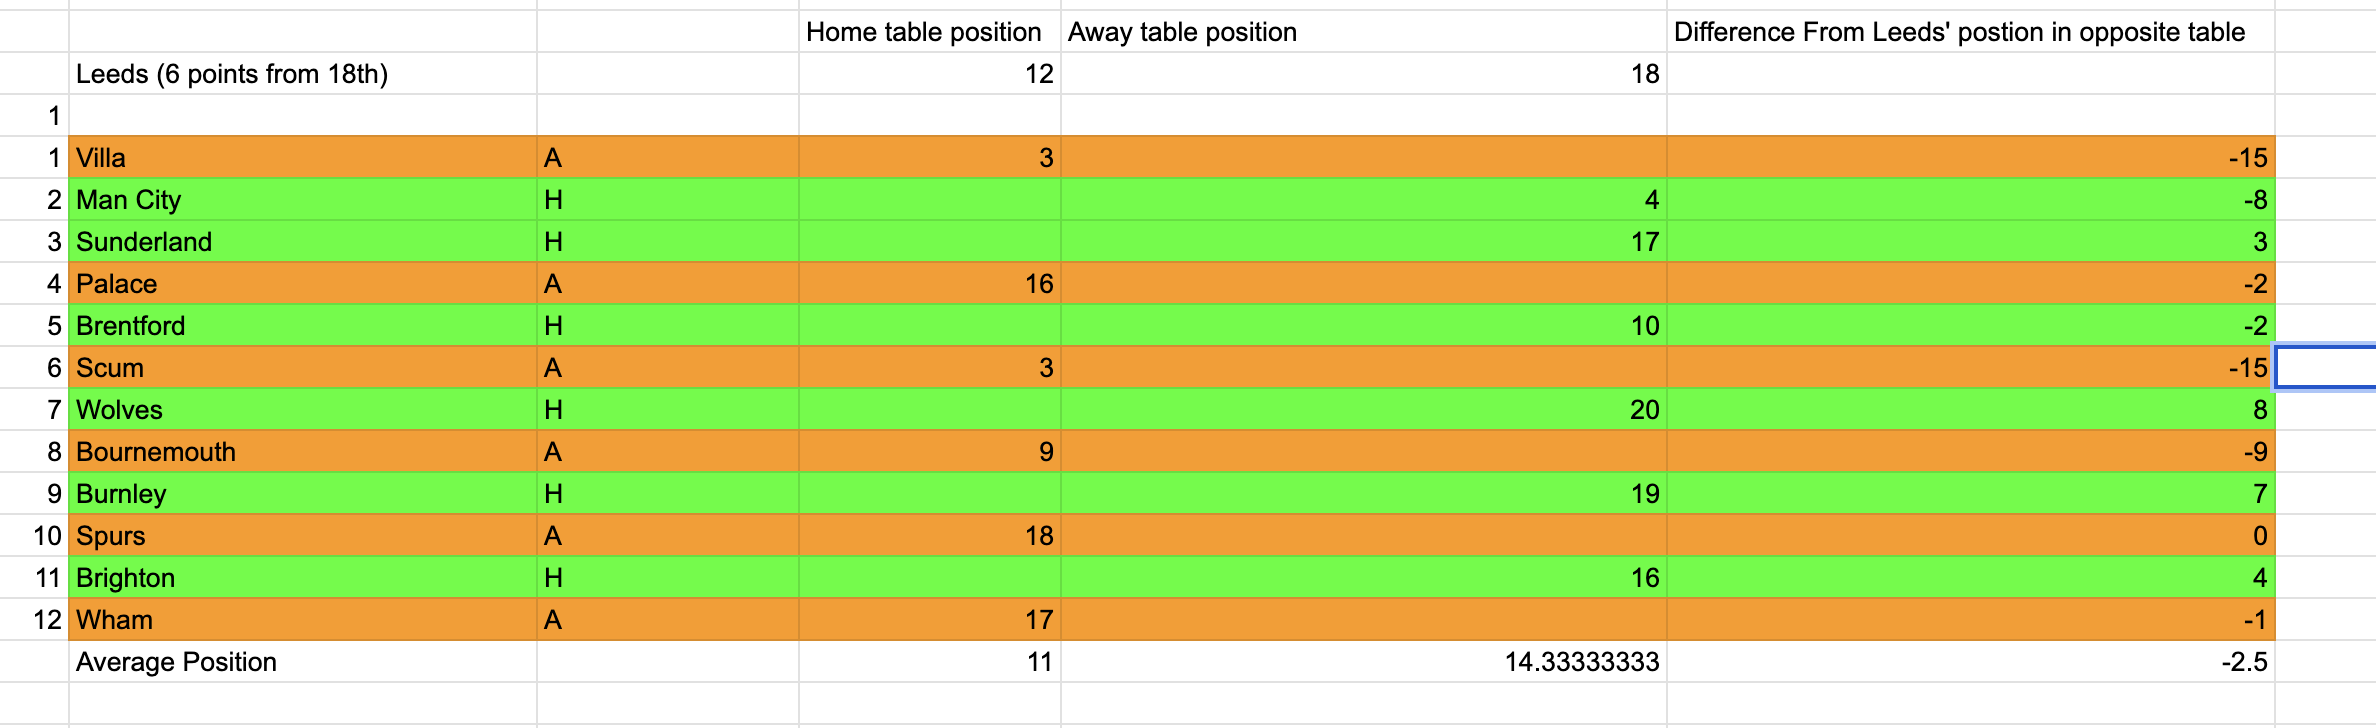Click the 'Away table position' header cell

(x=1362, y=32)
